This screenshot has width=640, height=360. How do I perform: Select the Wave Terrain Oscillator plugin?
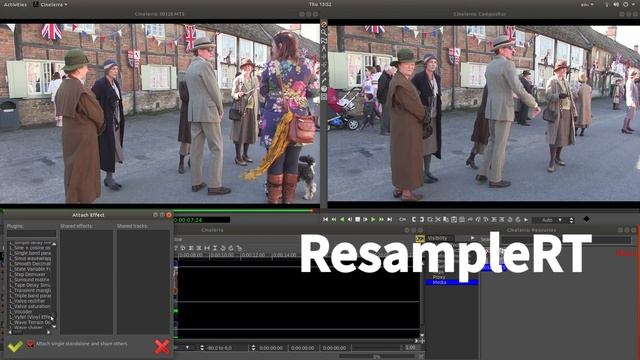tap(30, 322)
